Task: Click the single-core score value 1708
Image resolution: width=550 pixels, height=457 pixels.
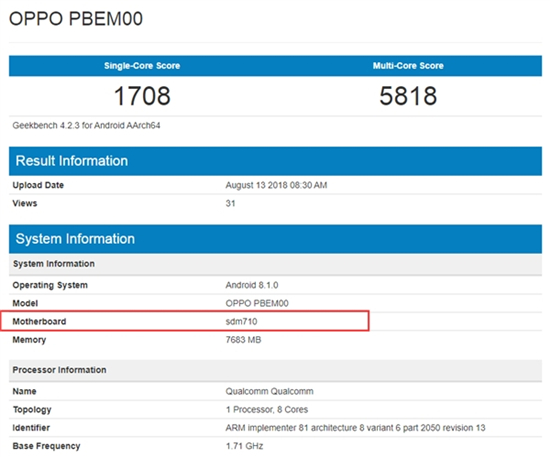Action: point(142,96)
